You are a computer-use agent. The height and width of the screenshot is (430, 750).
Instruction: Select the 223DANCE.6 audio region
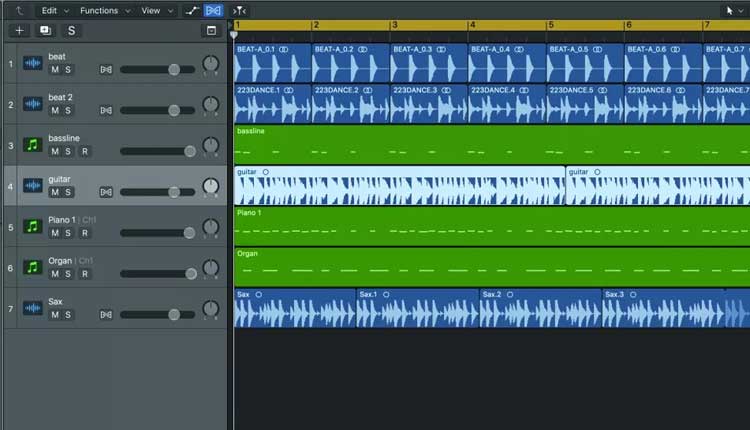(663, 104)
